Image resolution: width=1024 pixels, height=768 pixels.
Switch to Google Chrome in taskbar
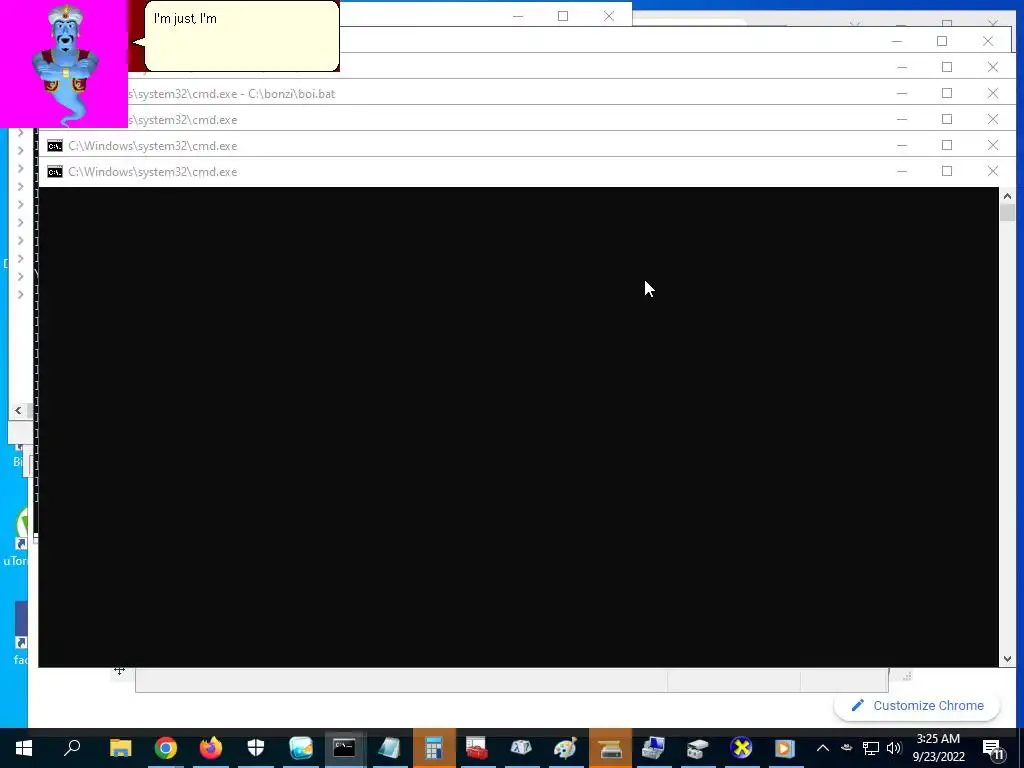[166, 748]
